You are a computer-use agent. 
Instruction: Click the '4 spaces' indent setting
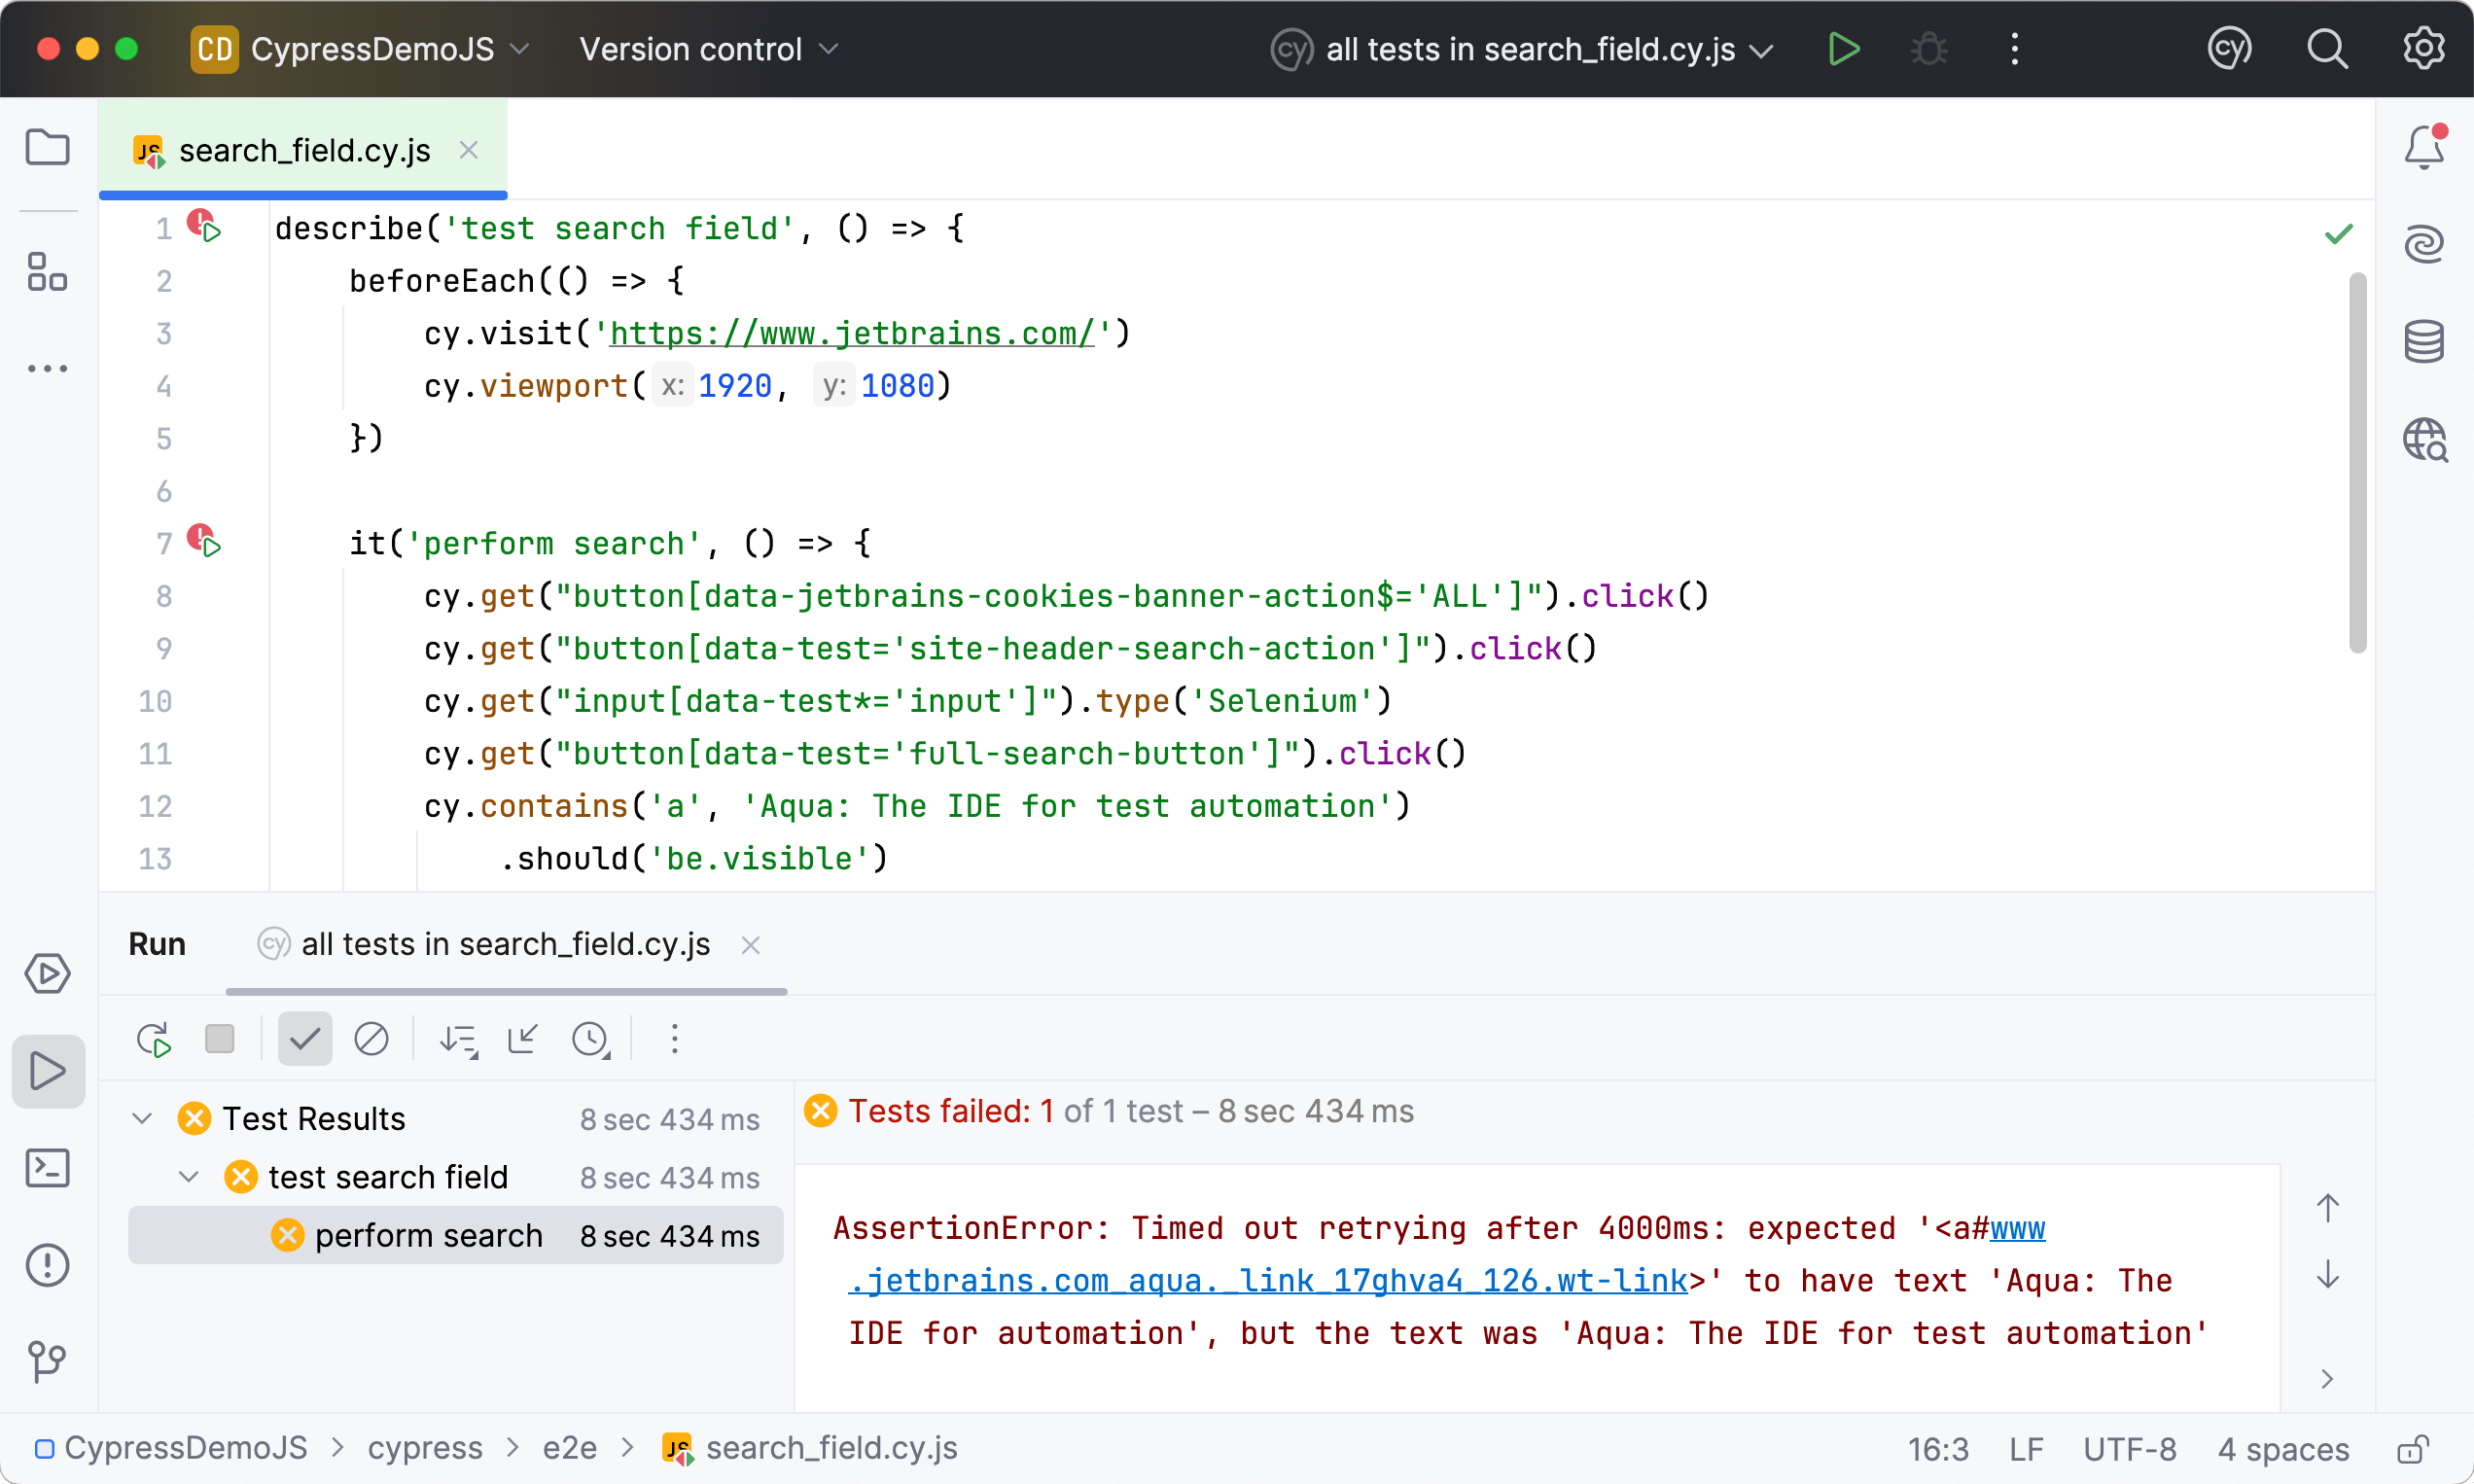coord(2282,1449)
